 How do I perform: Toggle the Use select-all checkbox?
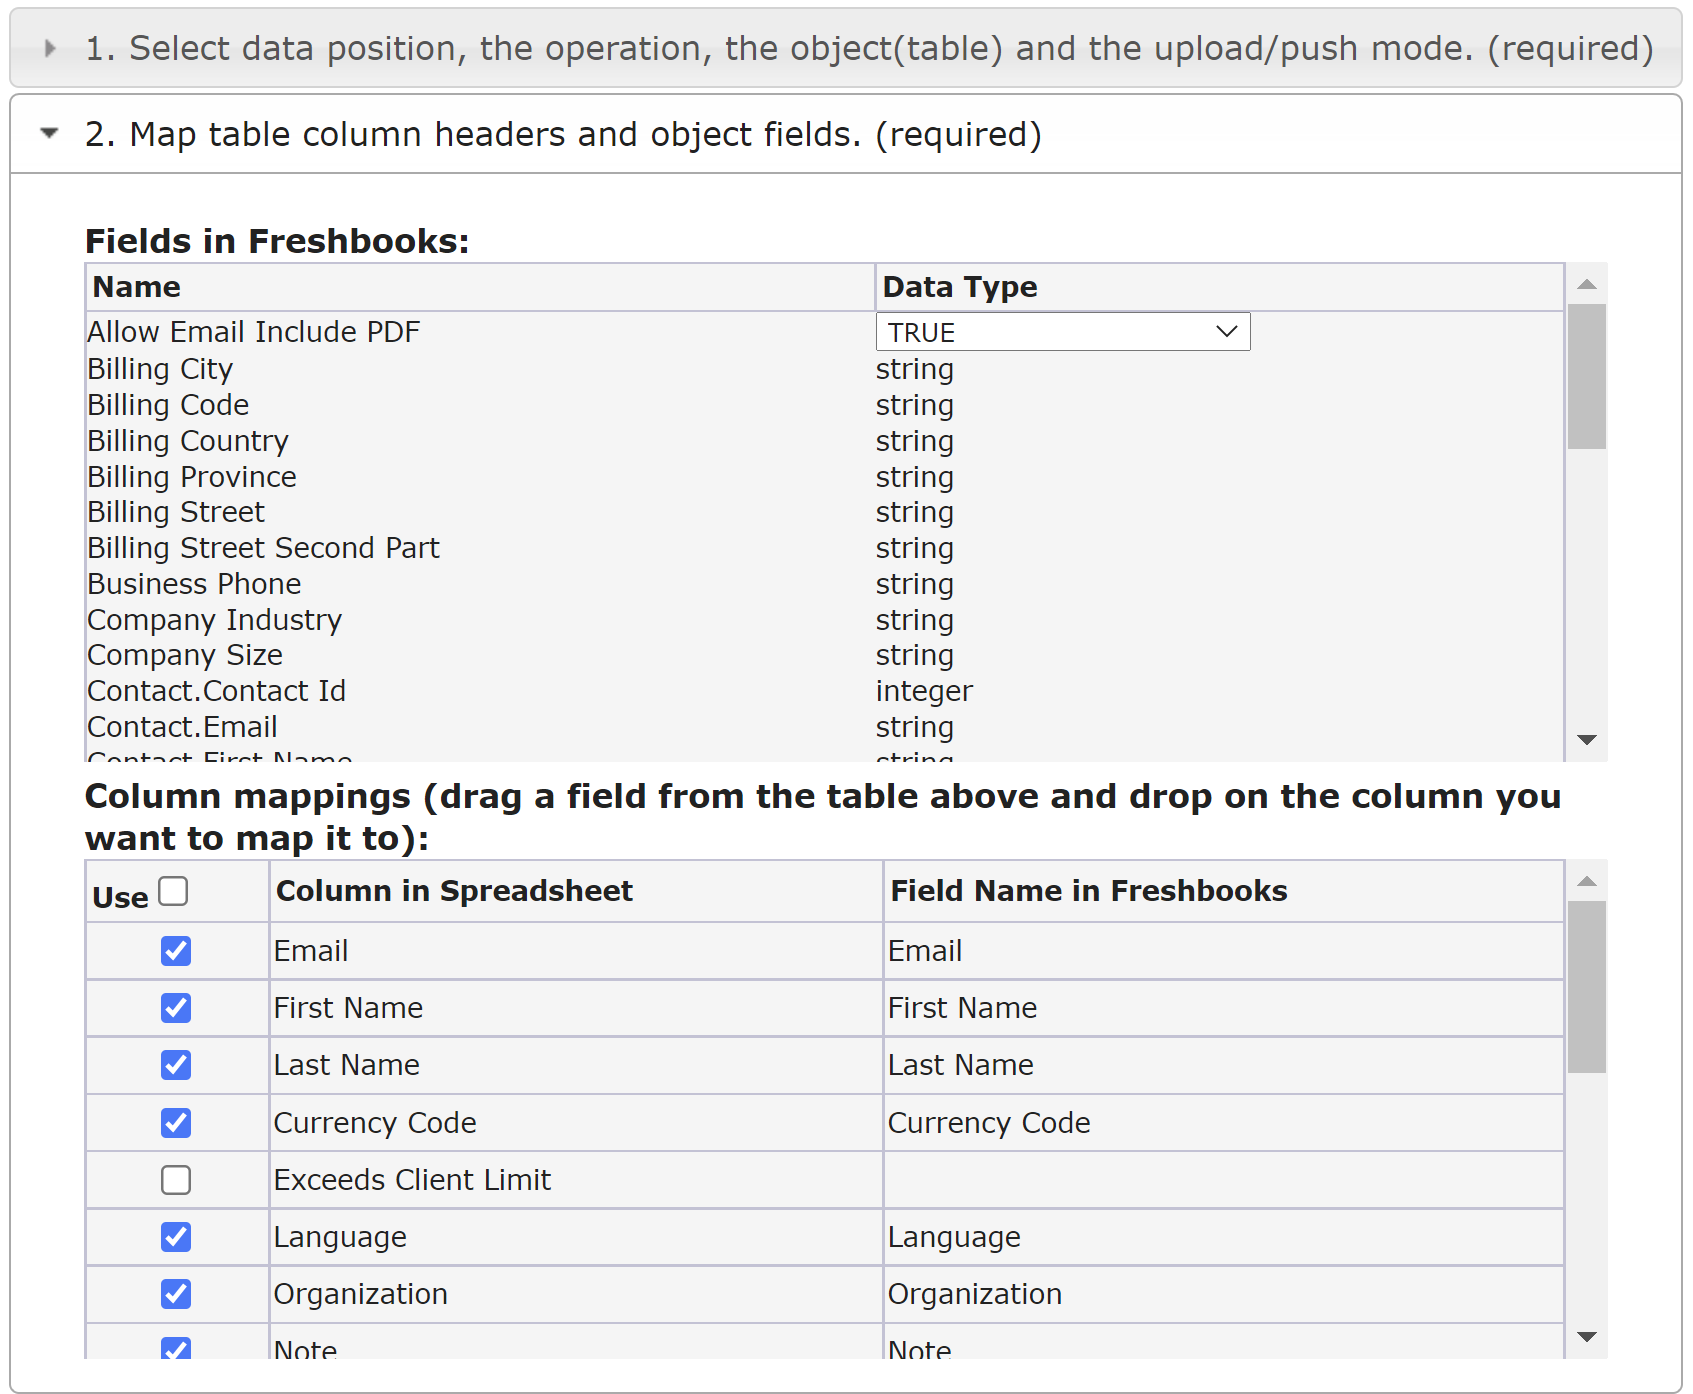pyautogui.click(x=173, y=891)
